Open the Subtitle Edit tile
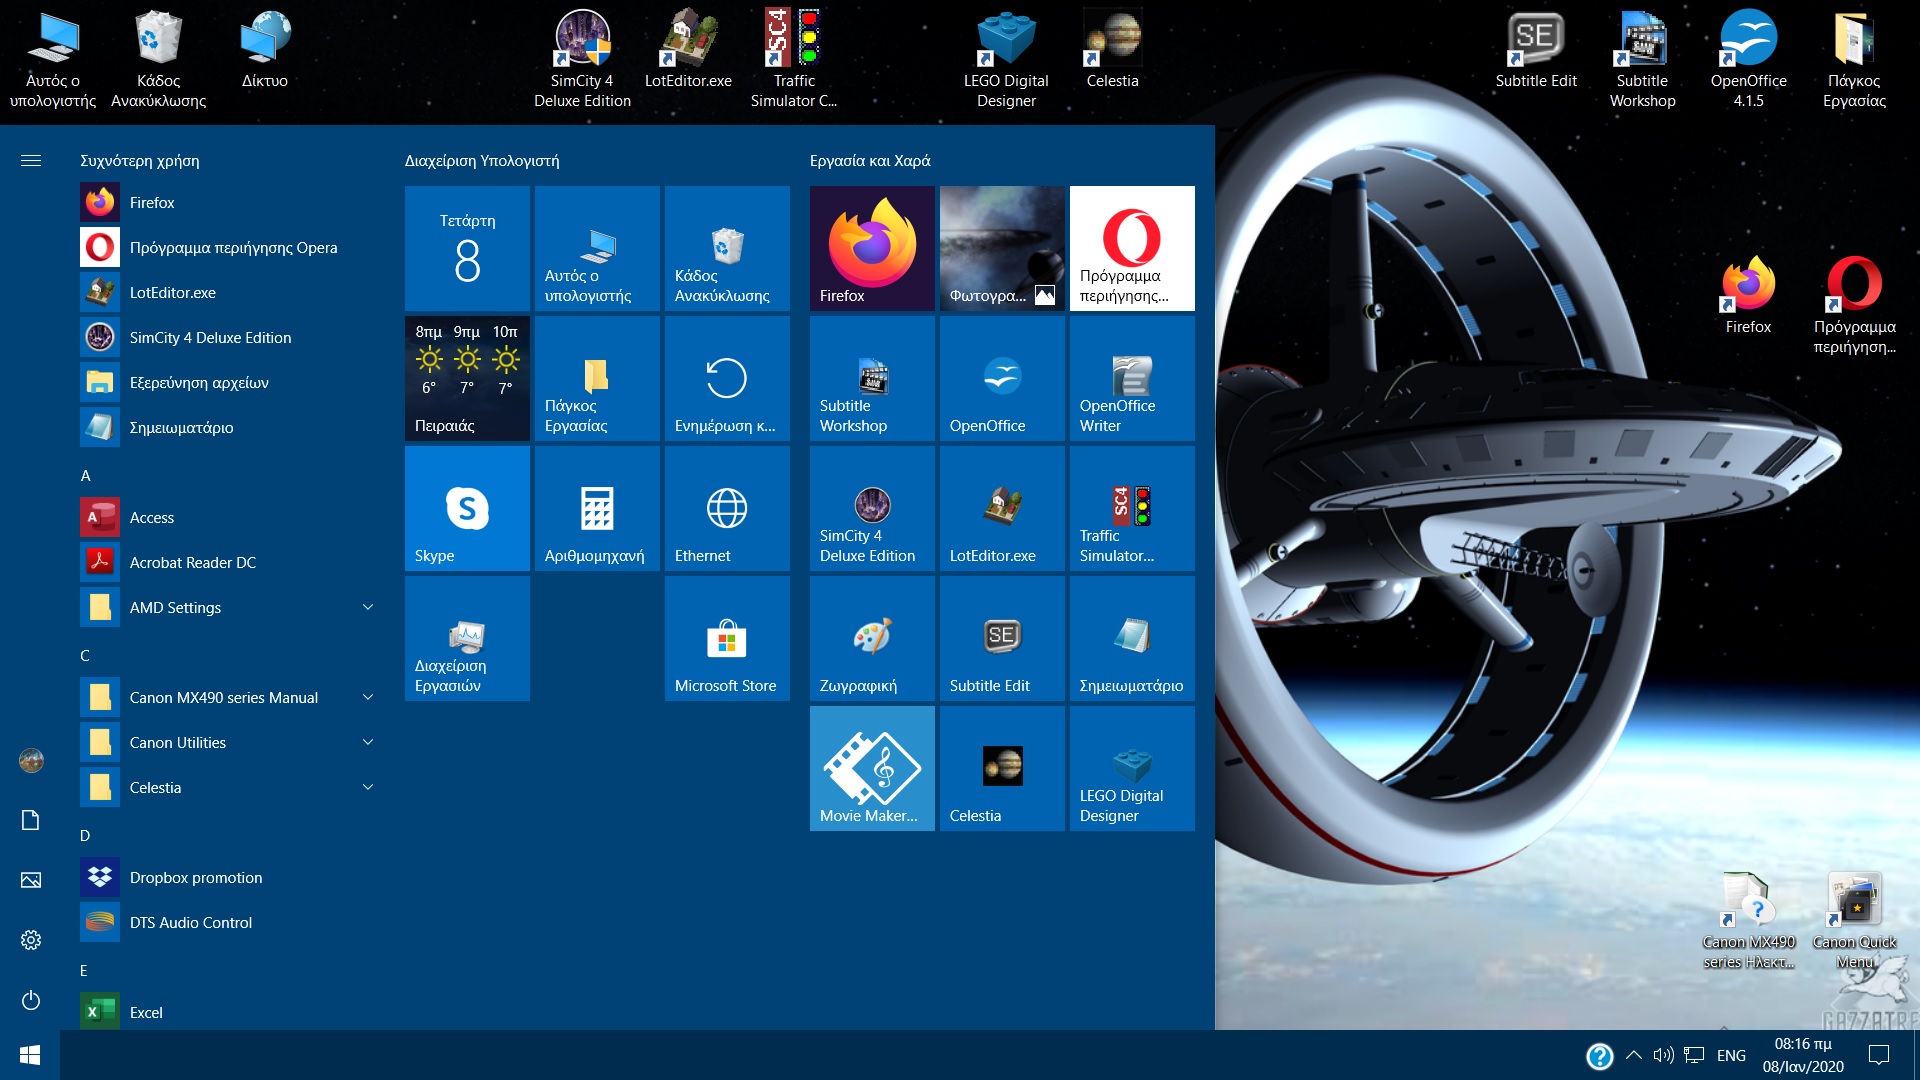 pyautogui.click(x=1002, y=638)
